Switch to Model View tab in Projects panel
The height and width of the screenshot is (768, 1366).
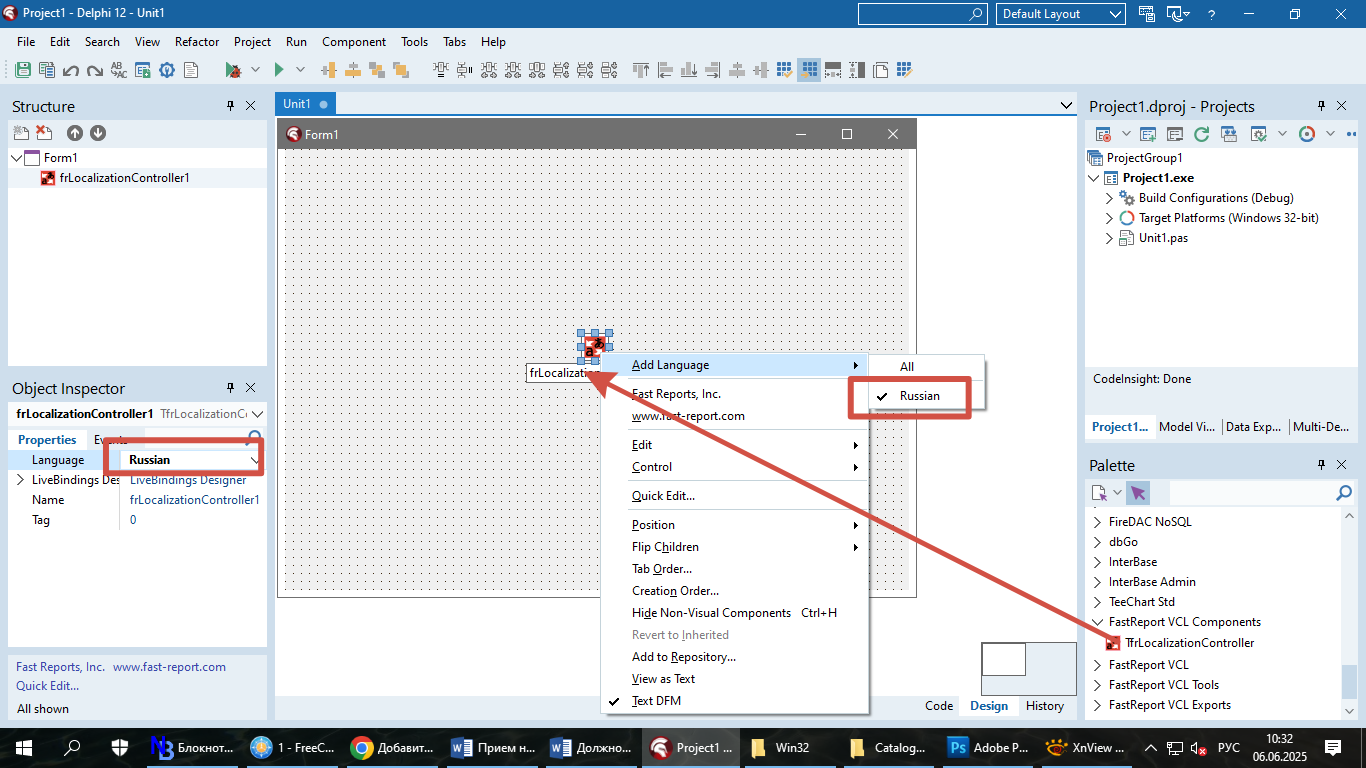(1188, 427)
